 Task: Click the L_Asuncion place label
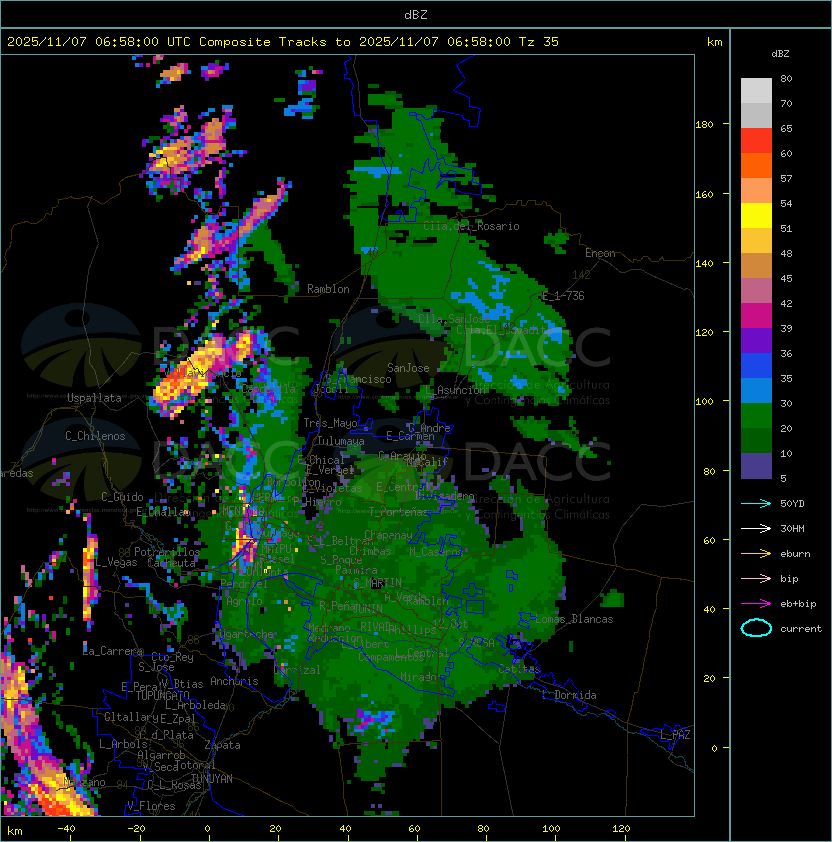tap(455, 390)
